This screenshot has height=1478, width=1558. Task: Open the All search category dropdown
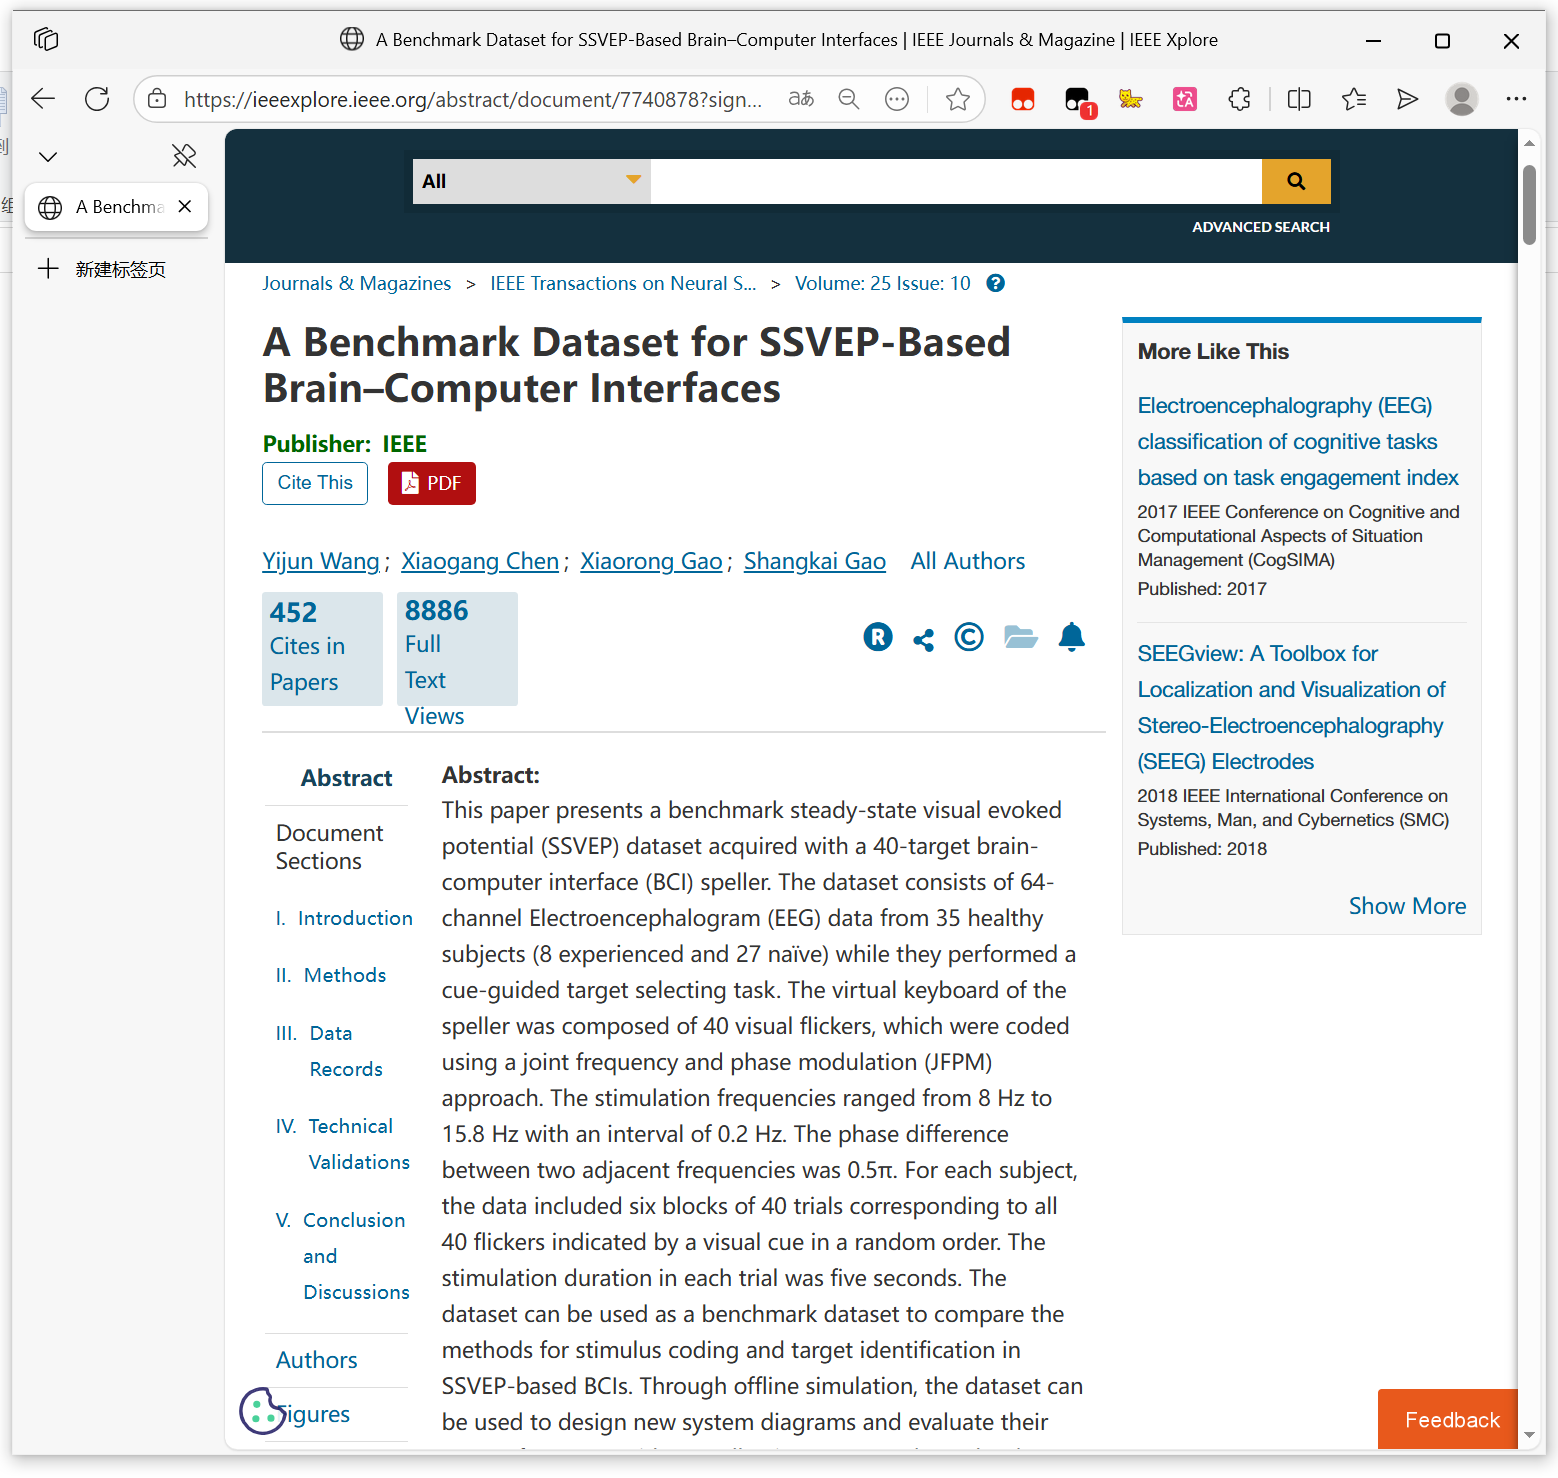pos(532,181)
